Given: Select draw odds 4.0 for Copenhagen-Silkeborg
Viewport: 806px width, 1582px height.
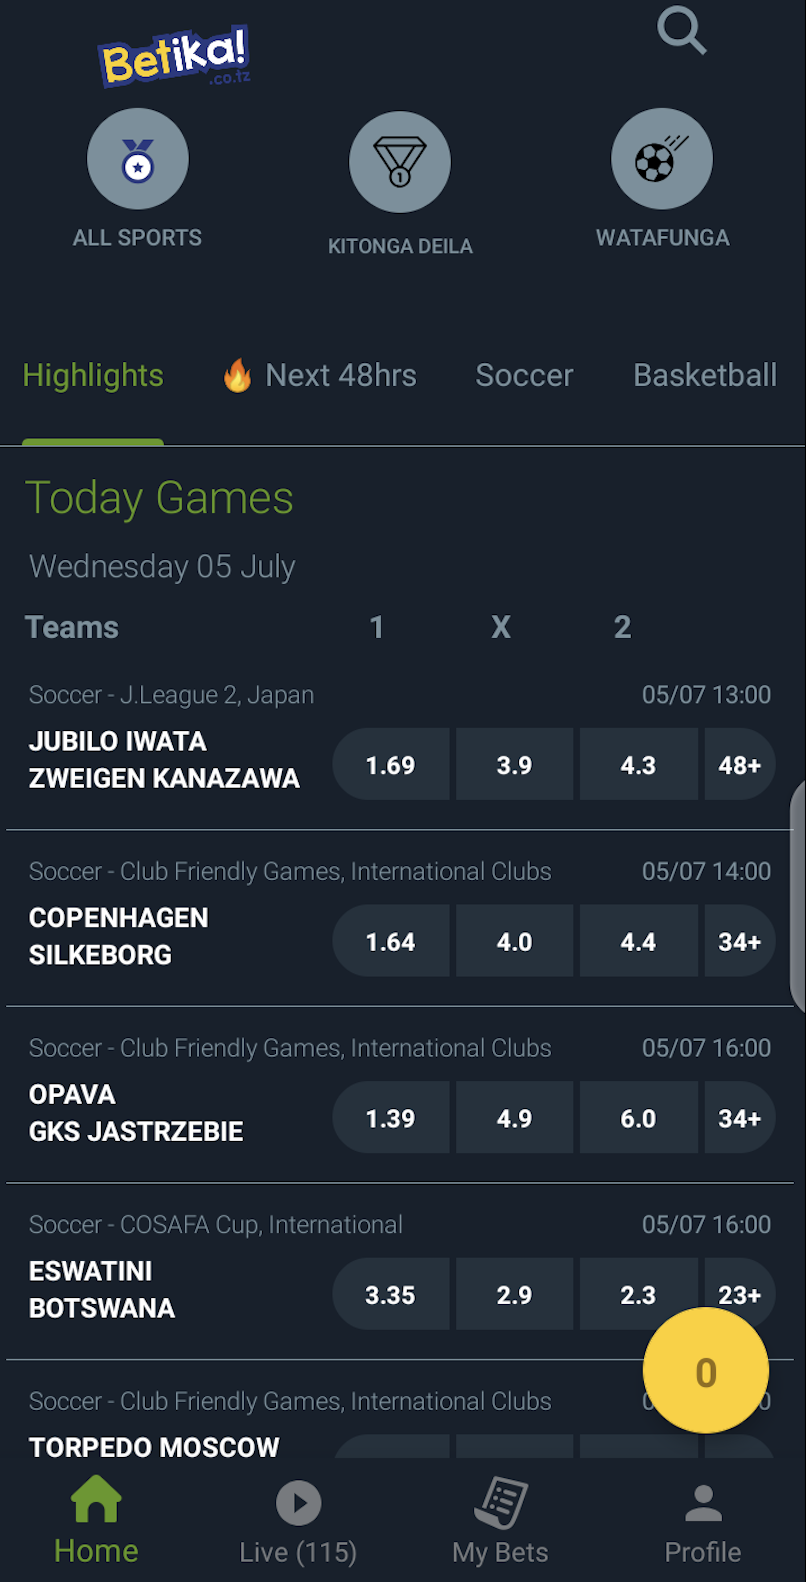Looking at the screenshot, I should click(515, 942).
